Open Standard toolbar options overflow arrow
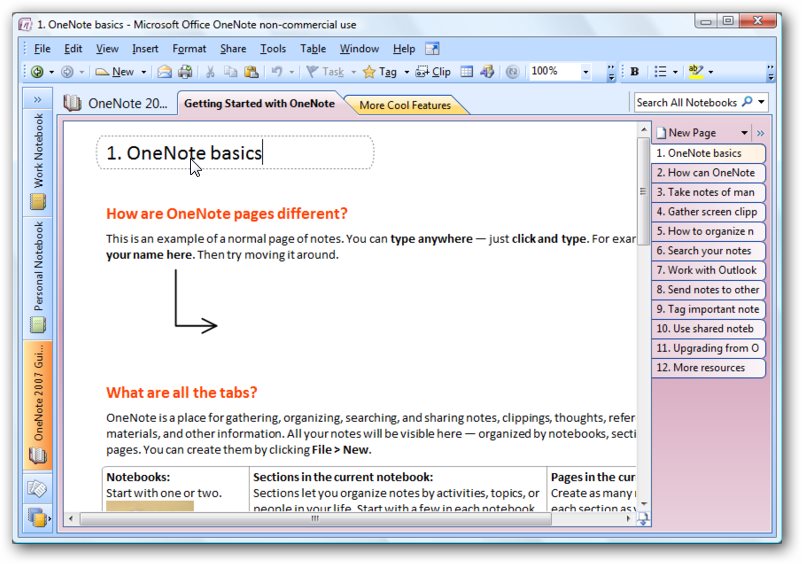 coord(611,72)
